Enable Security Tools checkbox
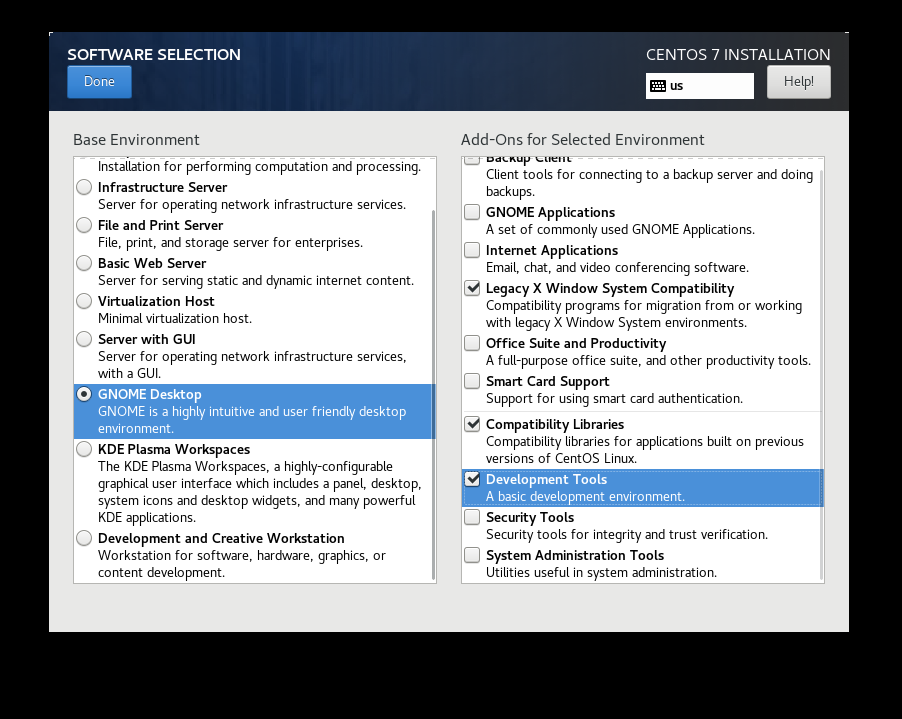This screenshot has height=719, width=902. tap(472, 517)
